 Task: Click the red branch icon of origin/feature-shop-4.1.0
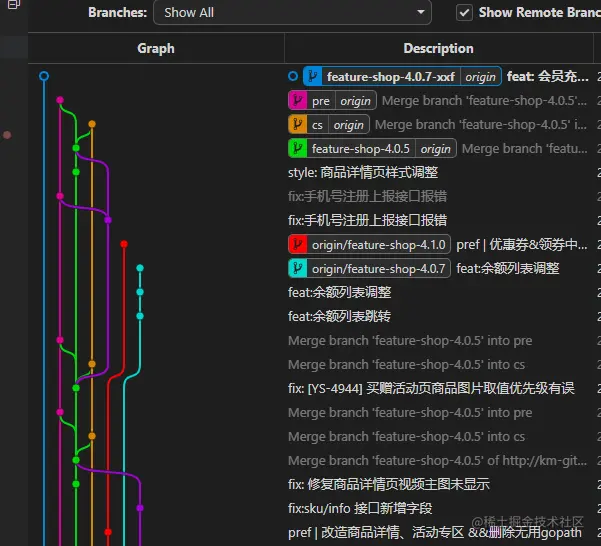point(297,244)
